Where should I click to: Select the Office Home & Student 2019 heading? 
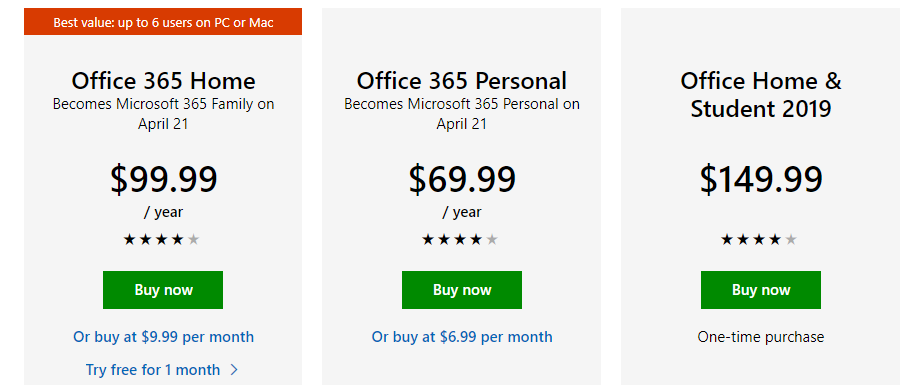tap(761, 94)
